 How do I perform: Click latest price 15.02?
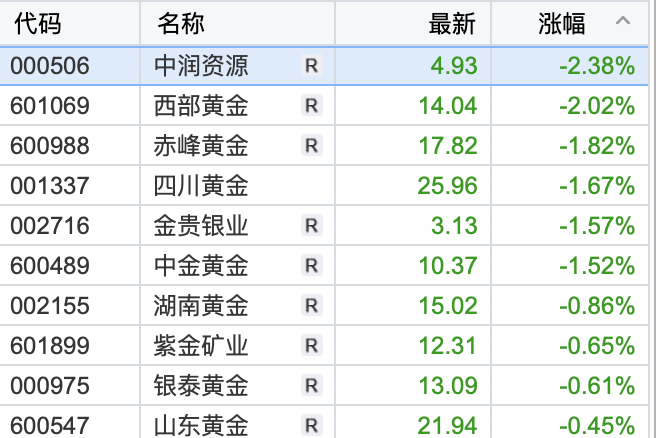click(x=448, y=305)
